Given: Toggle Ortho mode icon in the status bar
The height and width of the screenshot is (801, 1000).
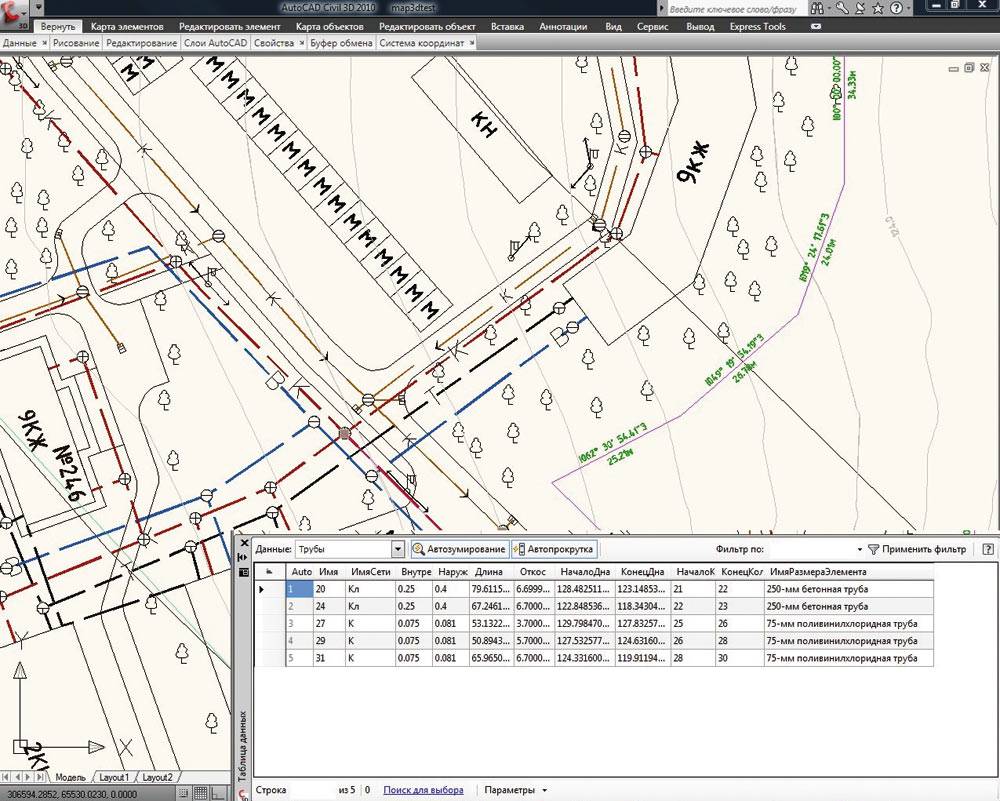Looking at the screenshot, I should tap(216, 793).
